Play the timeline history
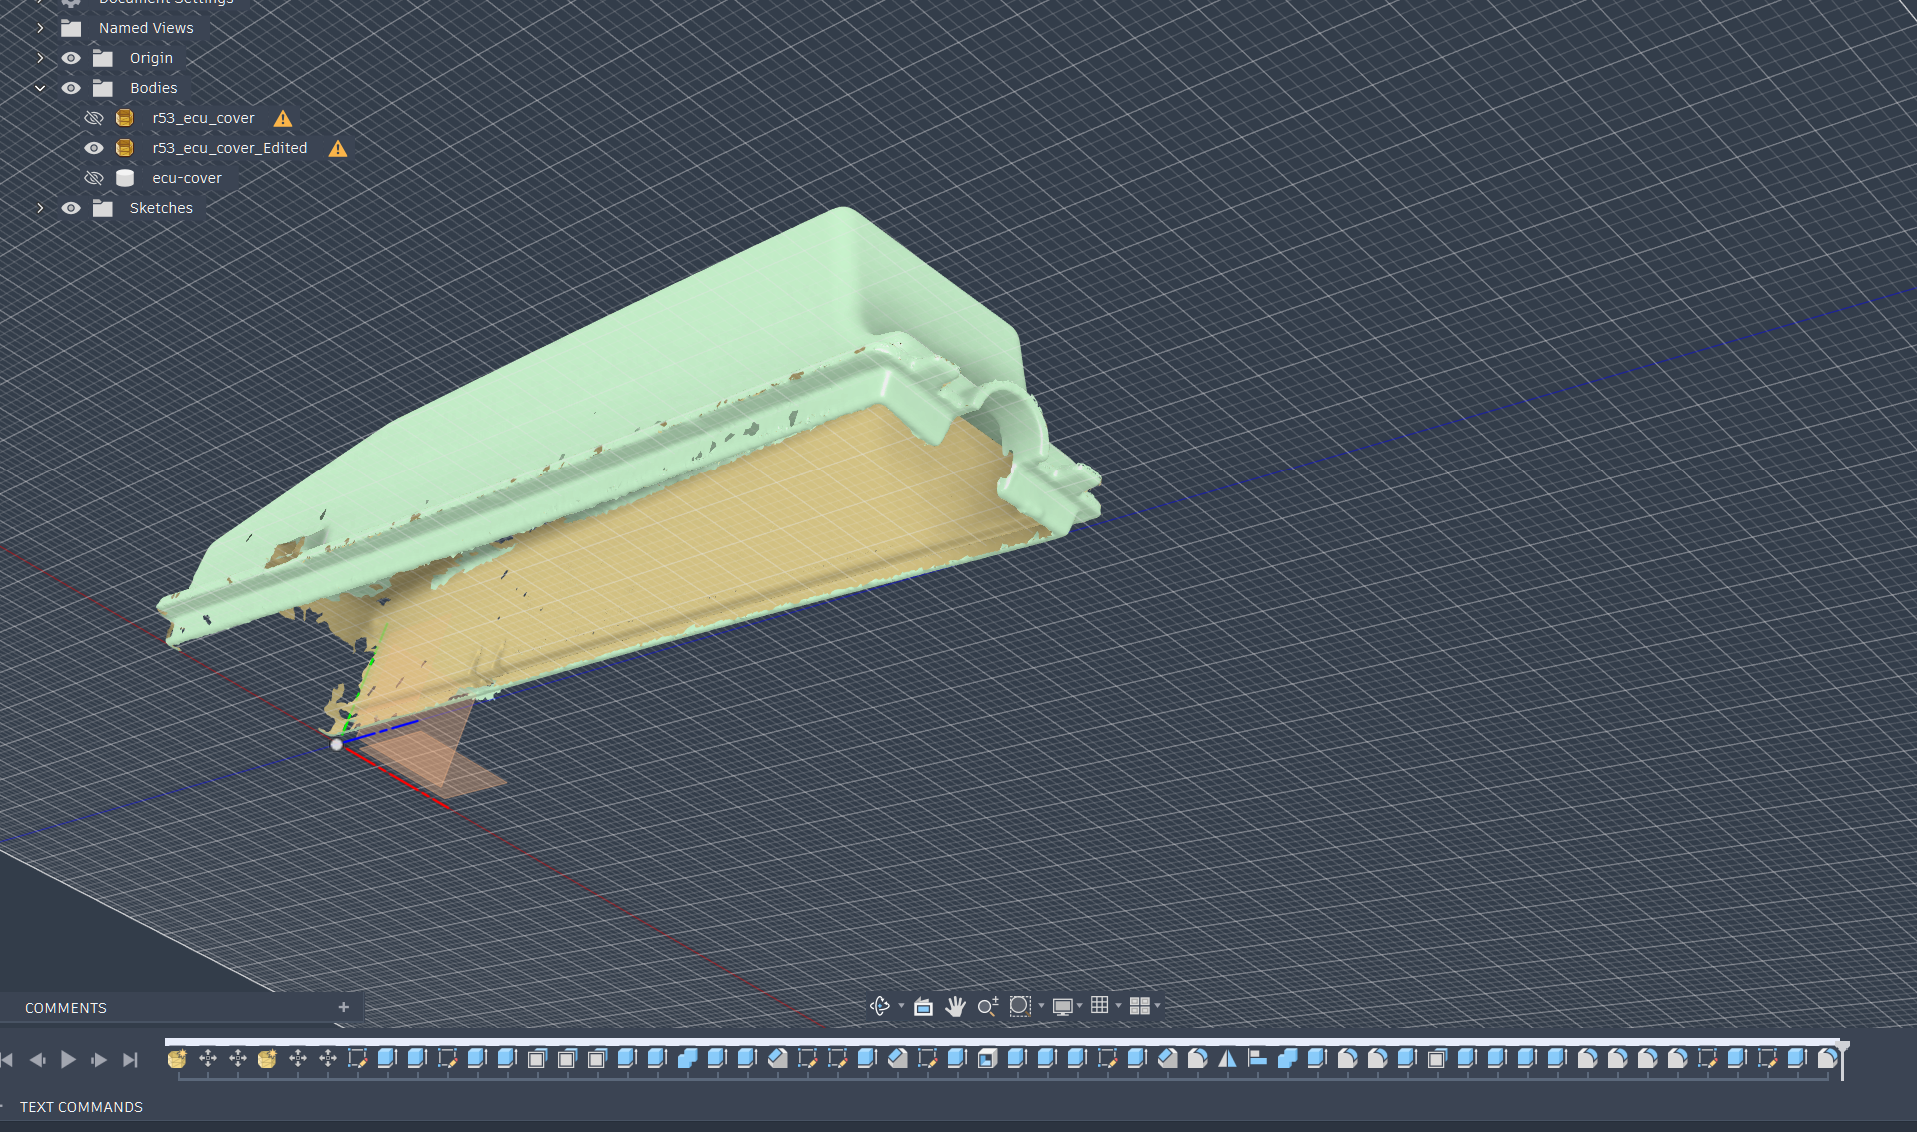The width and height of the screenshot is (1917, 1132). (x=68, y=1059)
